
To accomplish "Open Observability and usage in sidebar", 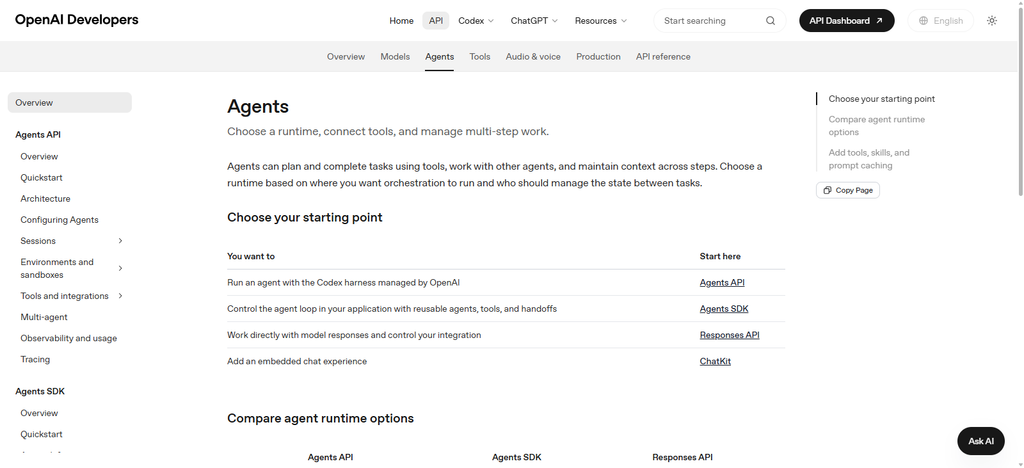I will coord(69,338).
